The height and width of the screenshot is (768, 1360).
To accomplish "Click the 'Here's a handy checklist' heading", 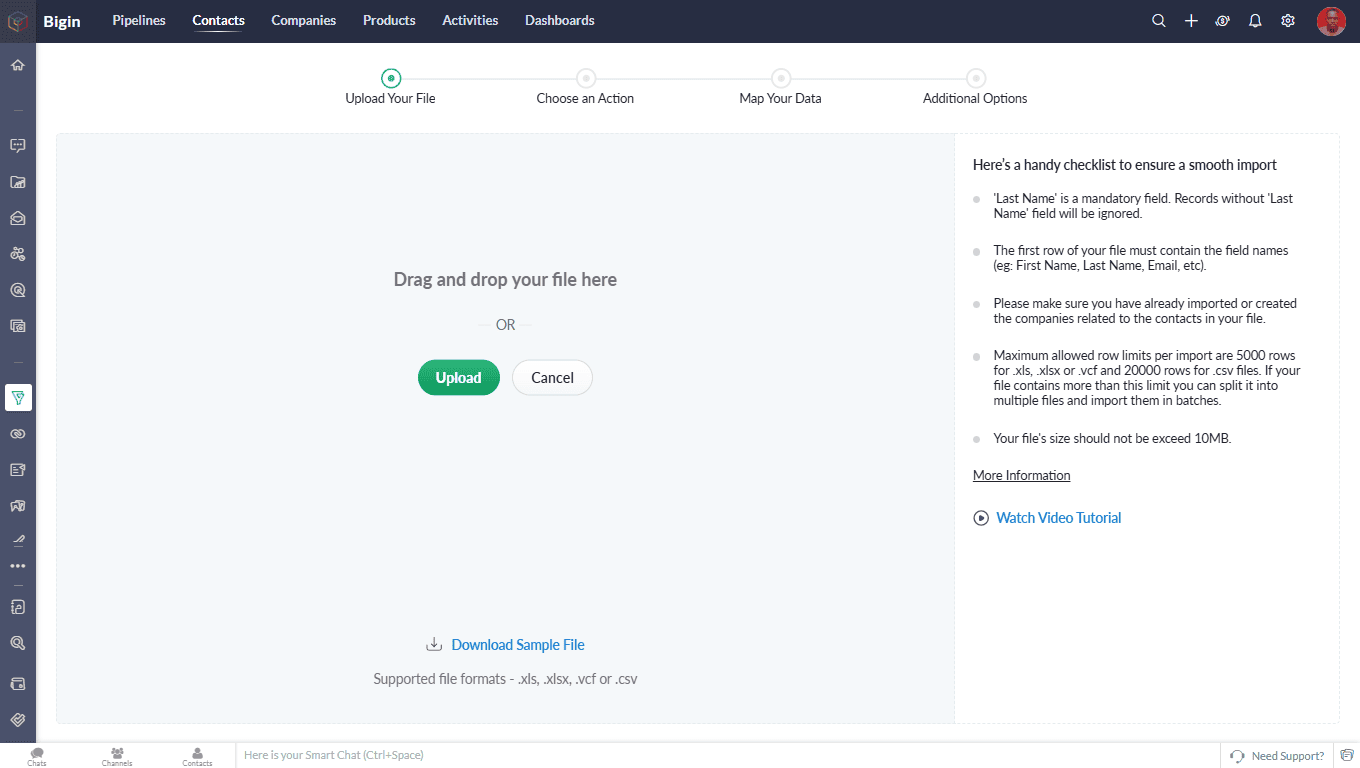I will pyautogui.click(x=1125, y=165).
